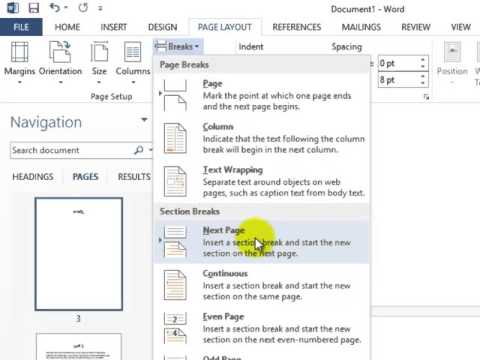Click the Redo icon in quick access toolbar
Viewport: 480px width, 360px height.
pos(83,8)
